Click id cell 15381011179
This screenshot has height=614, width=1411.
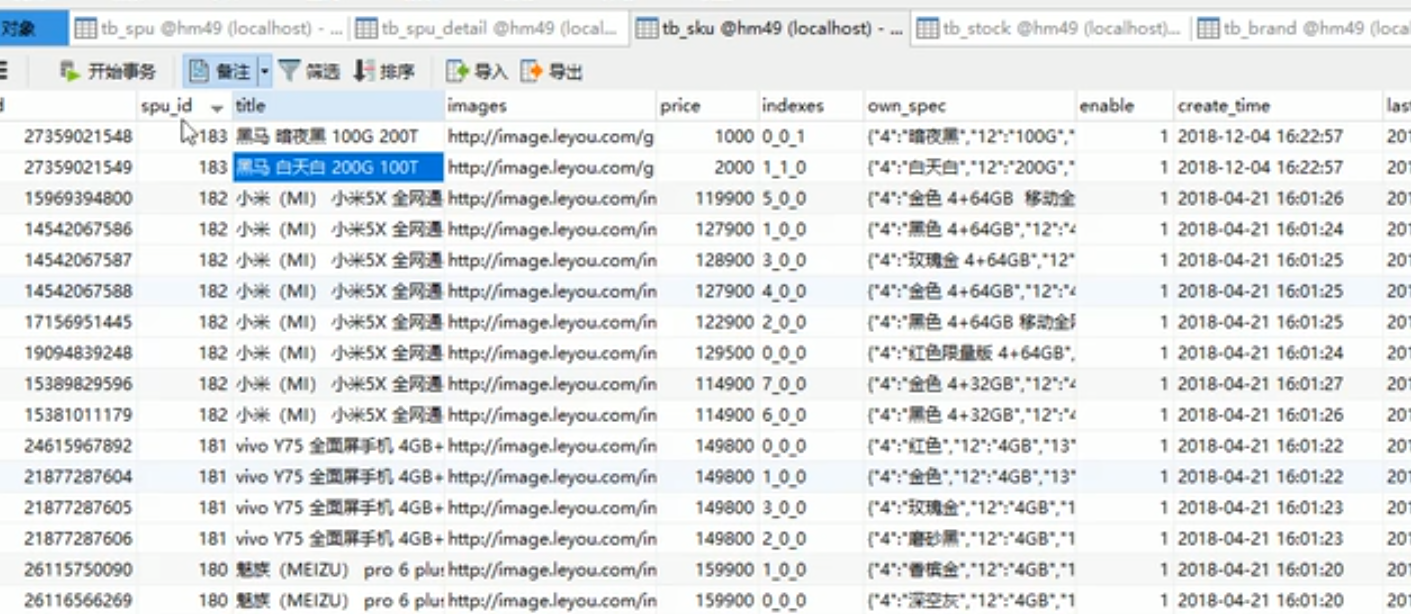pyautogui.click(x=78, y=414)
